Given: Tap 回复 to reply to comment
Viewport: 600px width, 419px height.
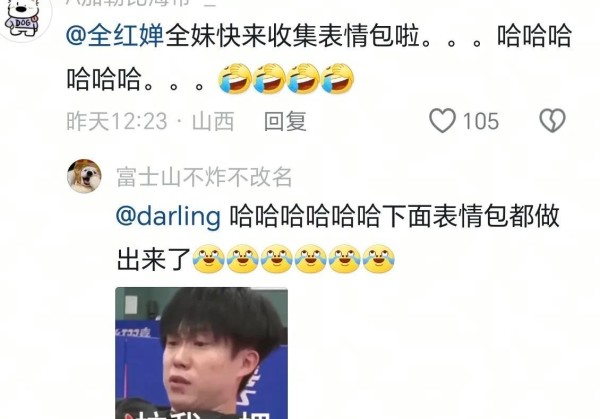Looking at the screenshot, I should [285, 121].
